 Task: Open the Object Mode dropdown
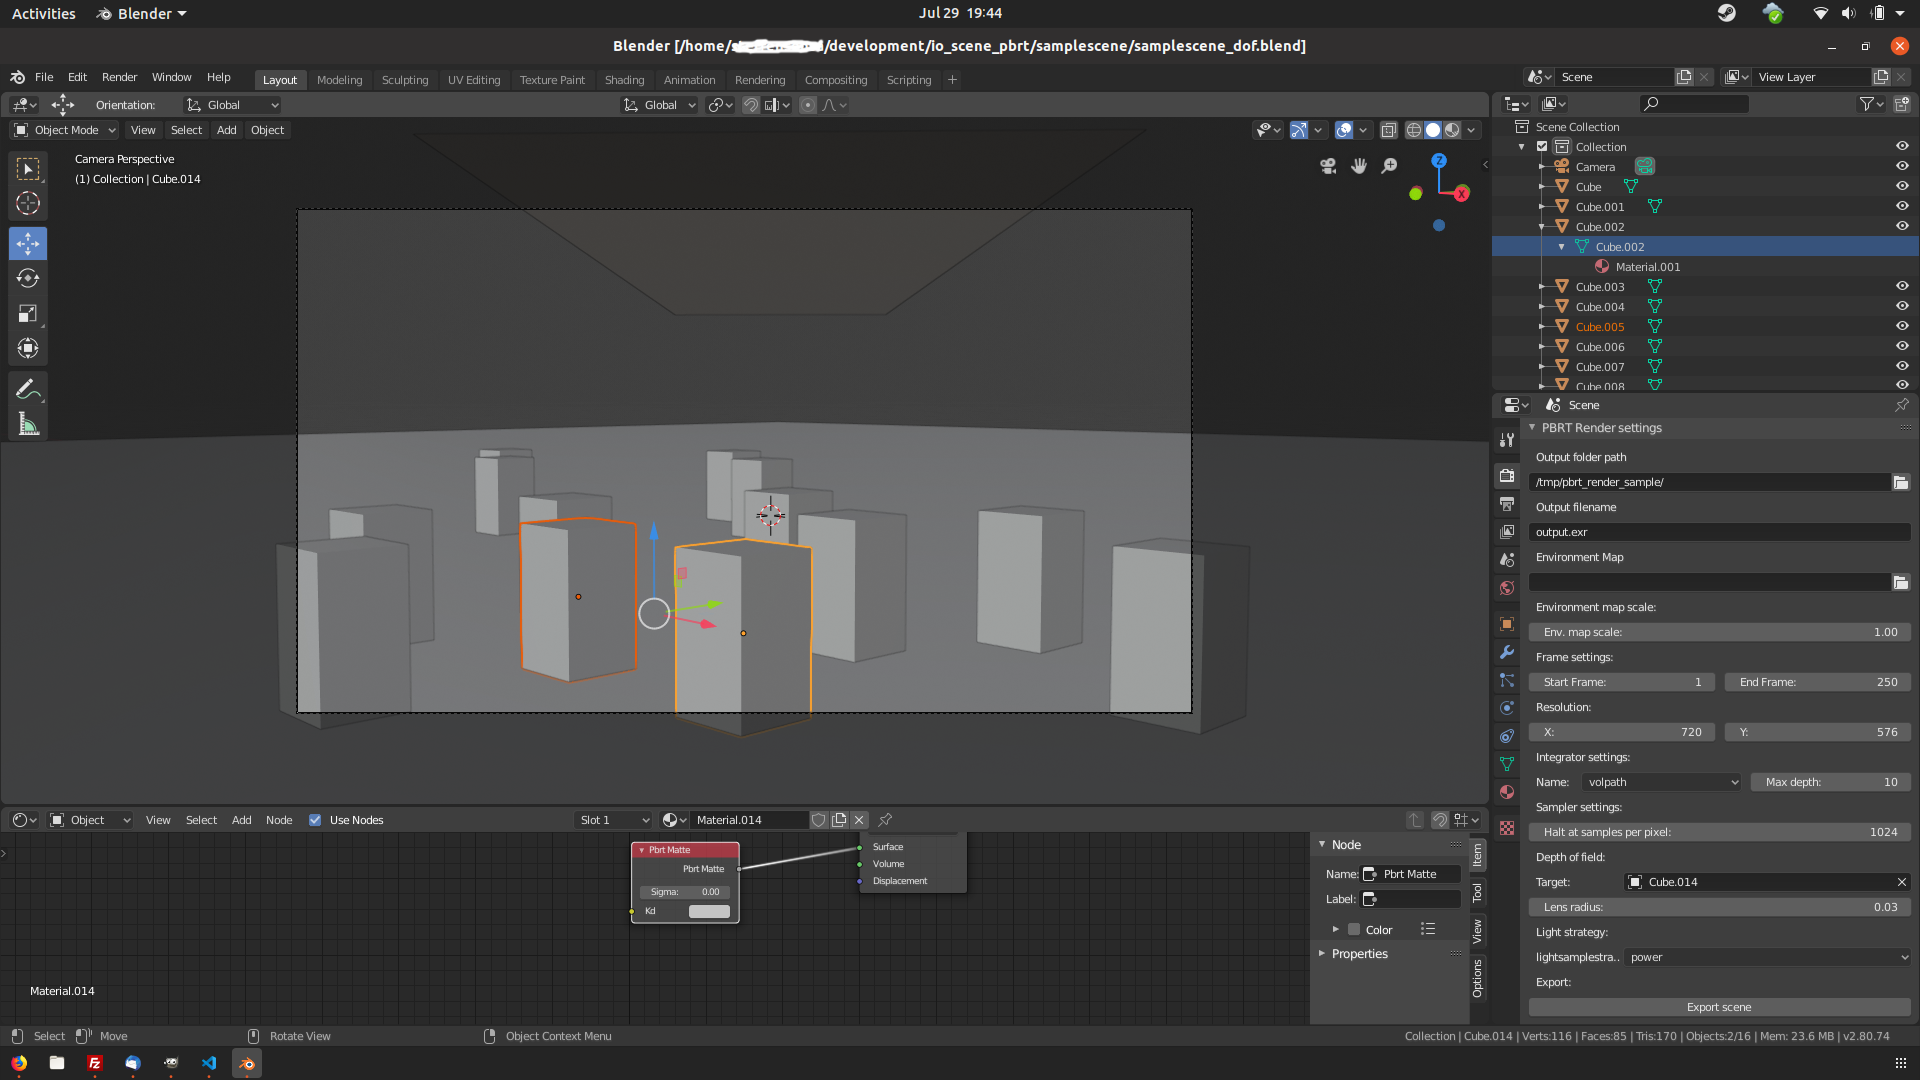click(65, 130)
